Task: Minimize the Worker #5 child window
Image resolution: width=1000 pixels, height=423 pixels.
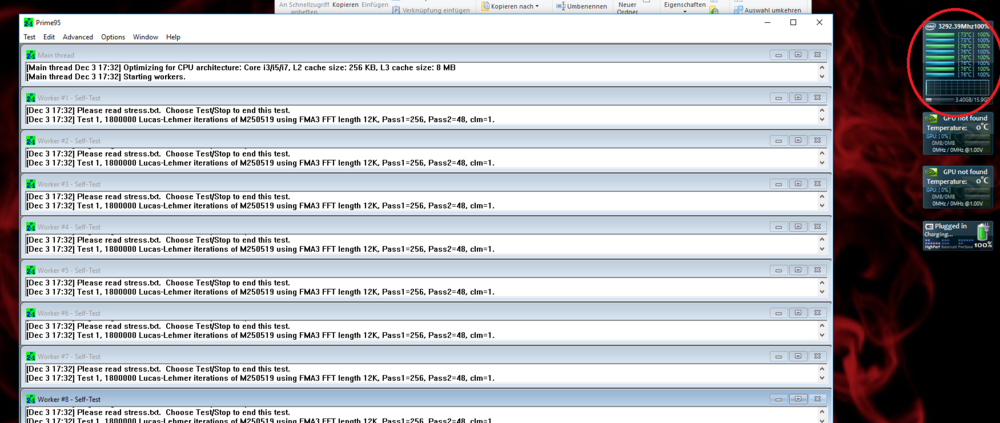Action: pyautogui.click(x=778, y=270)
